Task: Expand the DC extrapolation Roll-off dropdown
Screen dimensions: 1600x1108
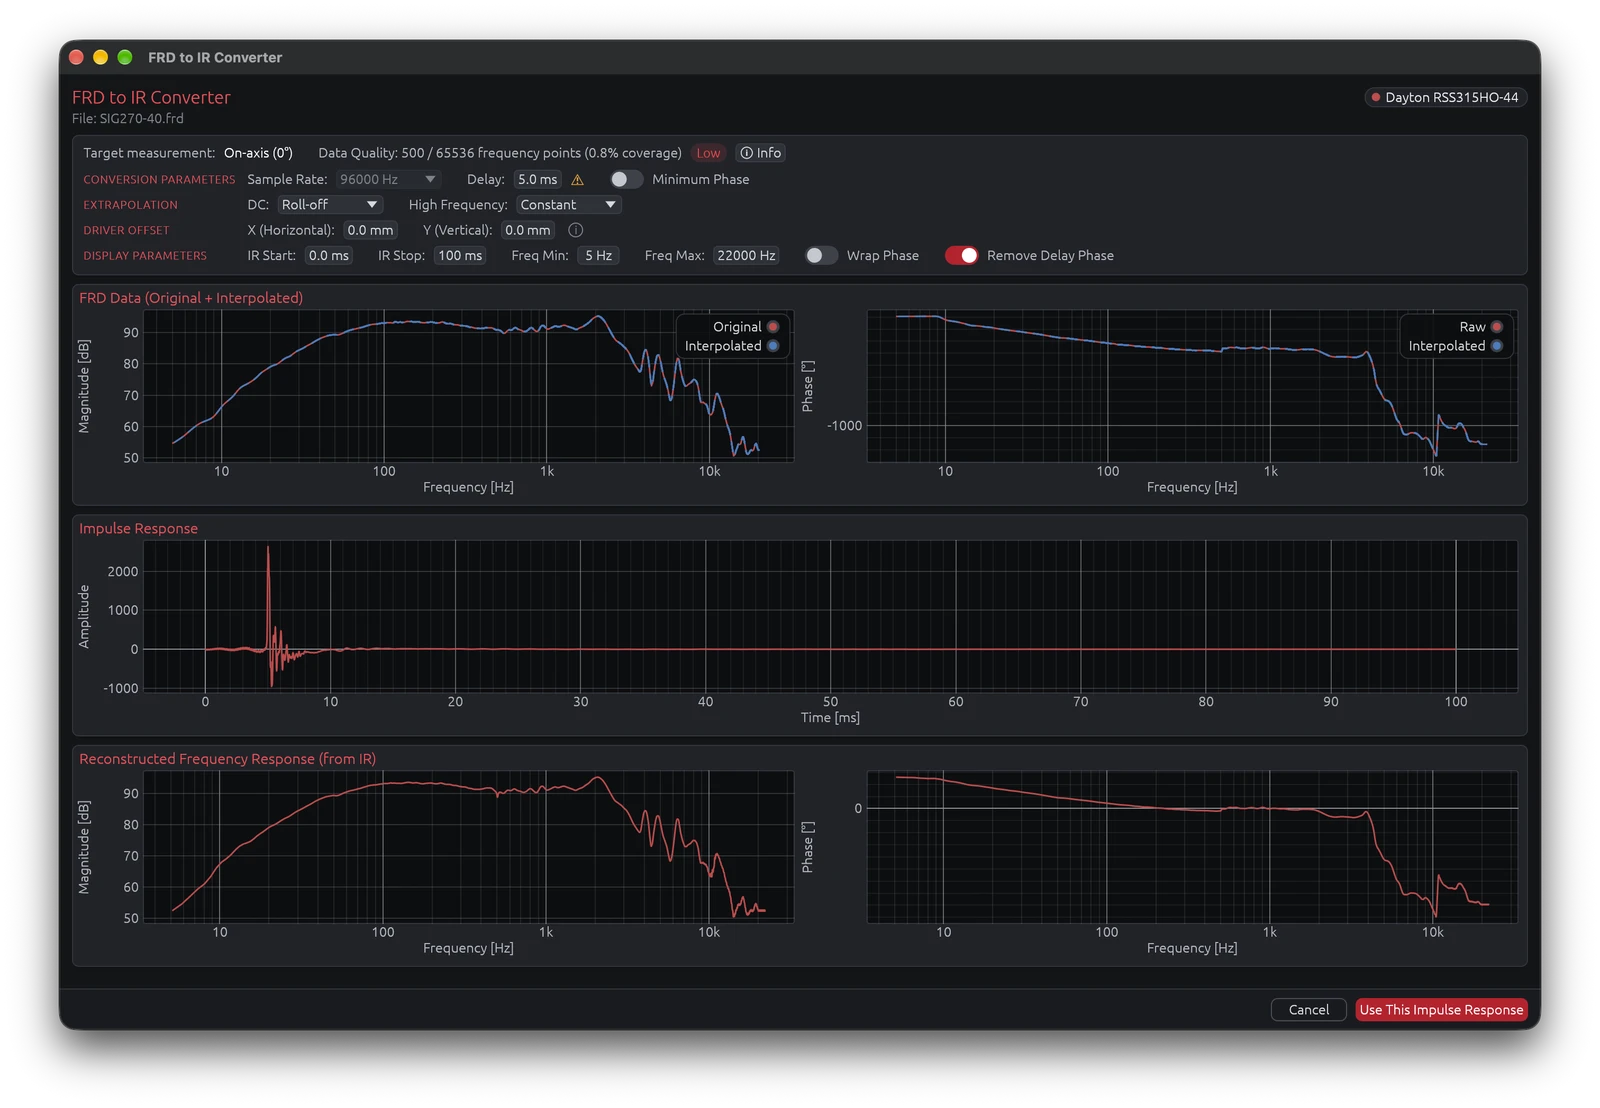Action: [x=330, y=204]
